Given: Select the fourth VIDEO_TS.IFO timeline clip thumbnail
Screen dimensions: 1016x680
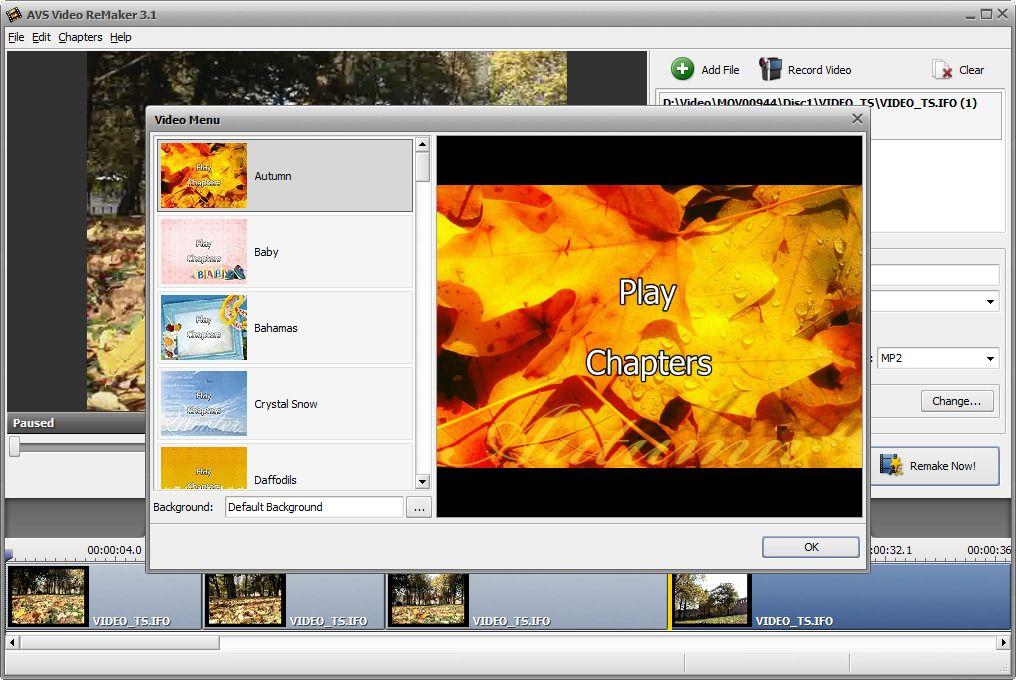Looking at the screenshot, I should [x=711, y=599].
